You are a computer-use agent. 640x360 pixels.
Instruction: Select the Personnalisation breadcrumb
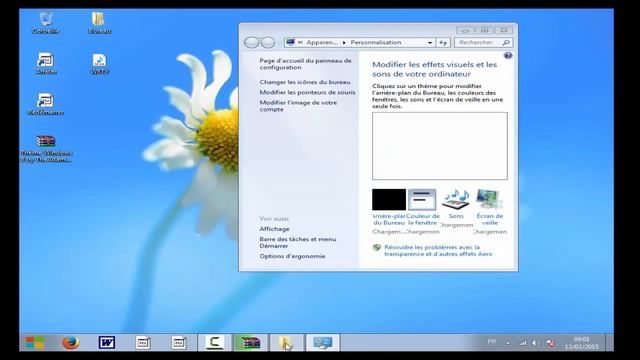376,42
